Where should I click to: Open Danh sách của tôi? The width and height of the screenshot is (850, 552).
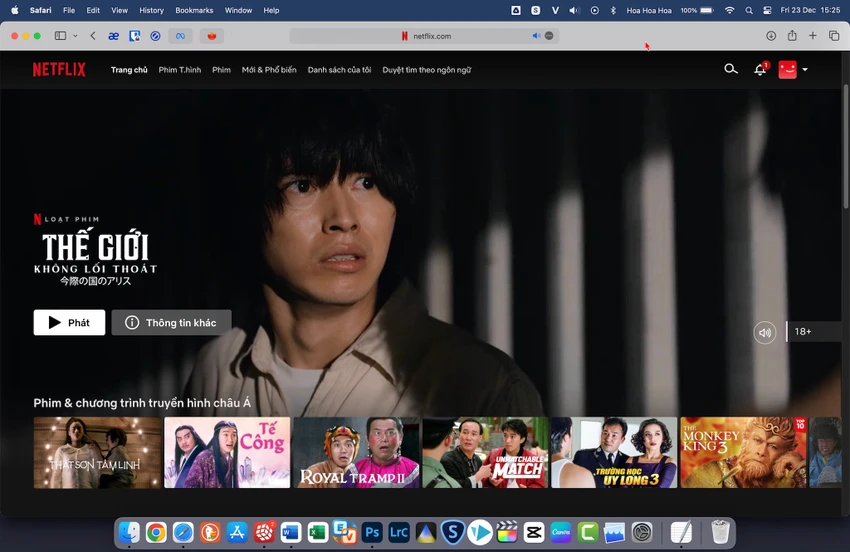tap(339, 70)
